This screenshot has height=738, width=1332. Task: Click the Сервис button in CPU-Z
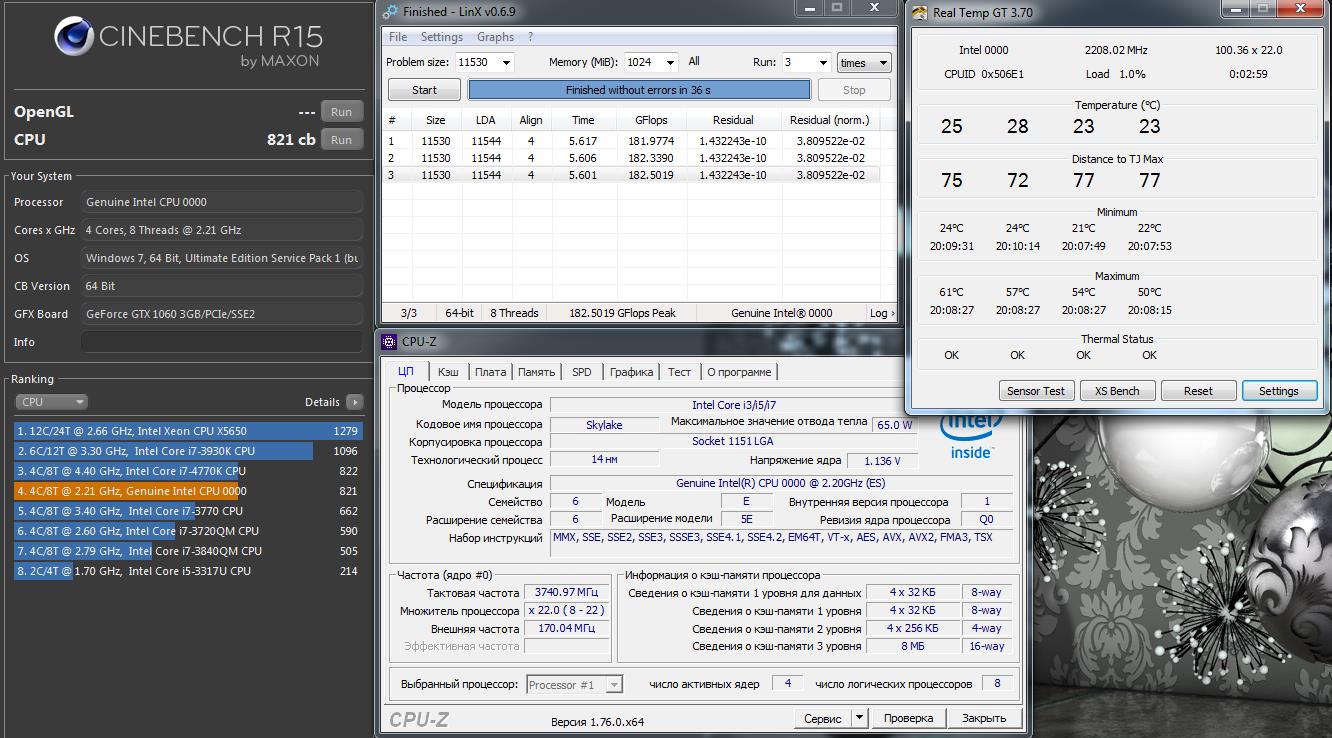point(822,718)
